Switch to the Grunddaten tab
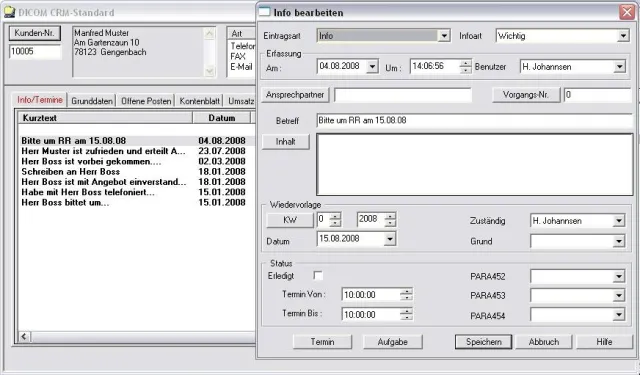 92,101
